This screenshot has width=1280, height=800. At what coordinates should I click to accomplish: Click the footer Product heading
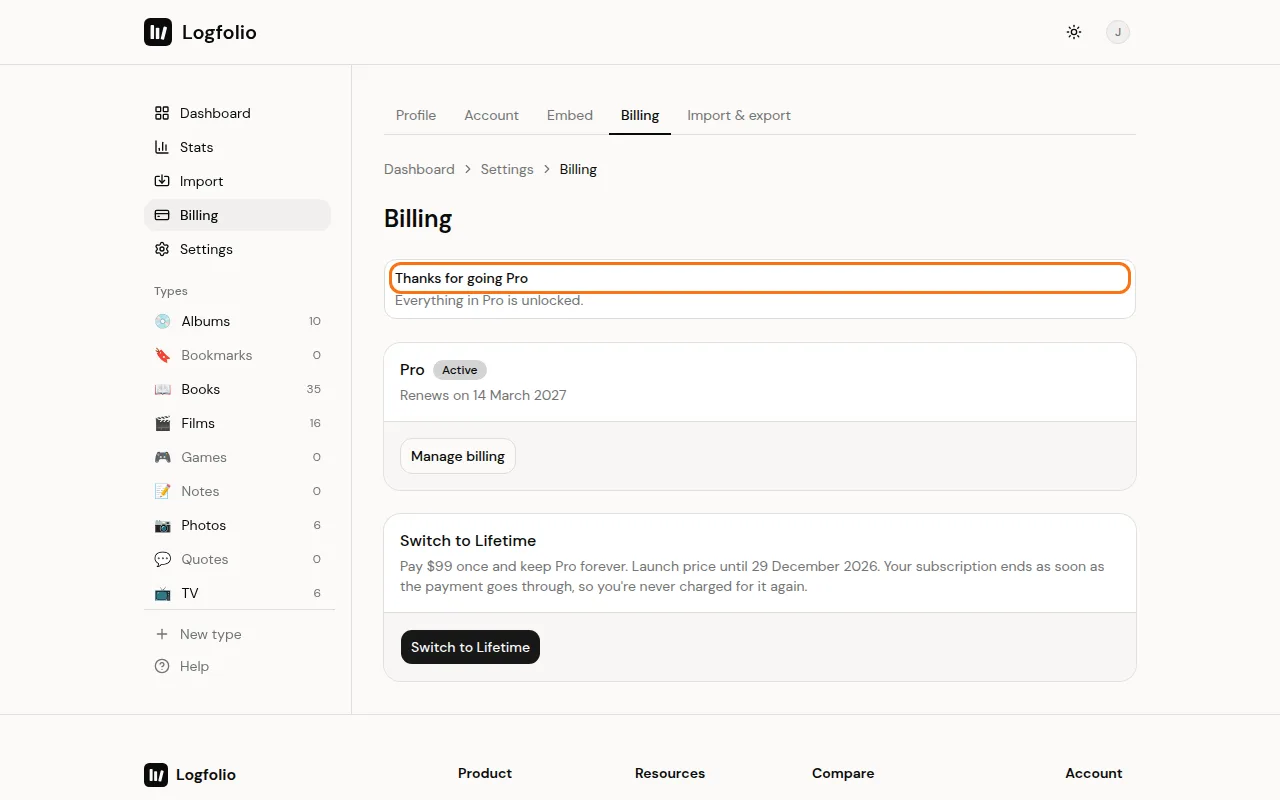(485, 773)
